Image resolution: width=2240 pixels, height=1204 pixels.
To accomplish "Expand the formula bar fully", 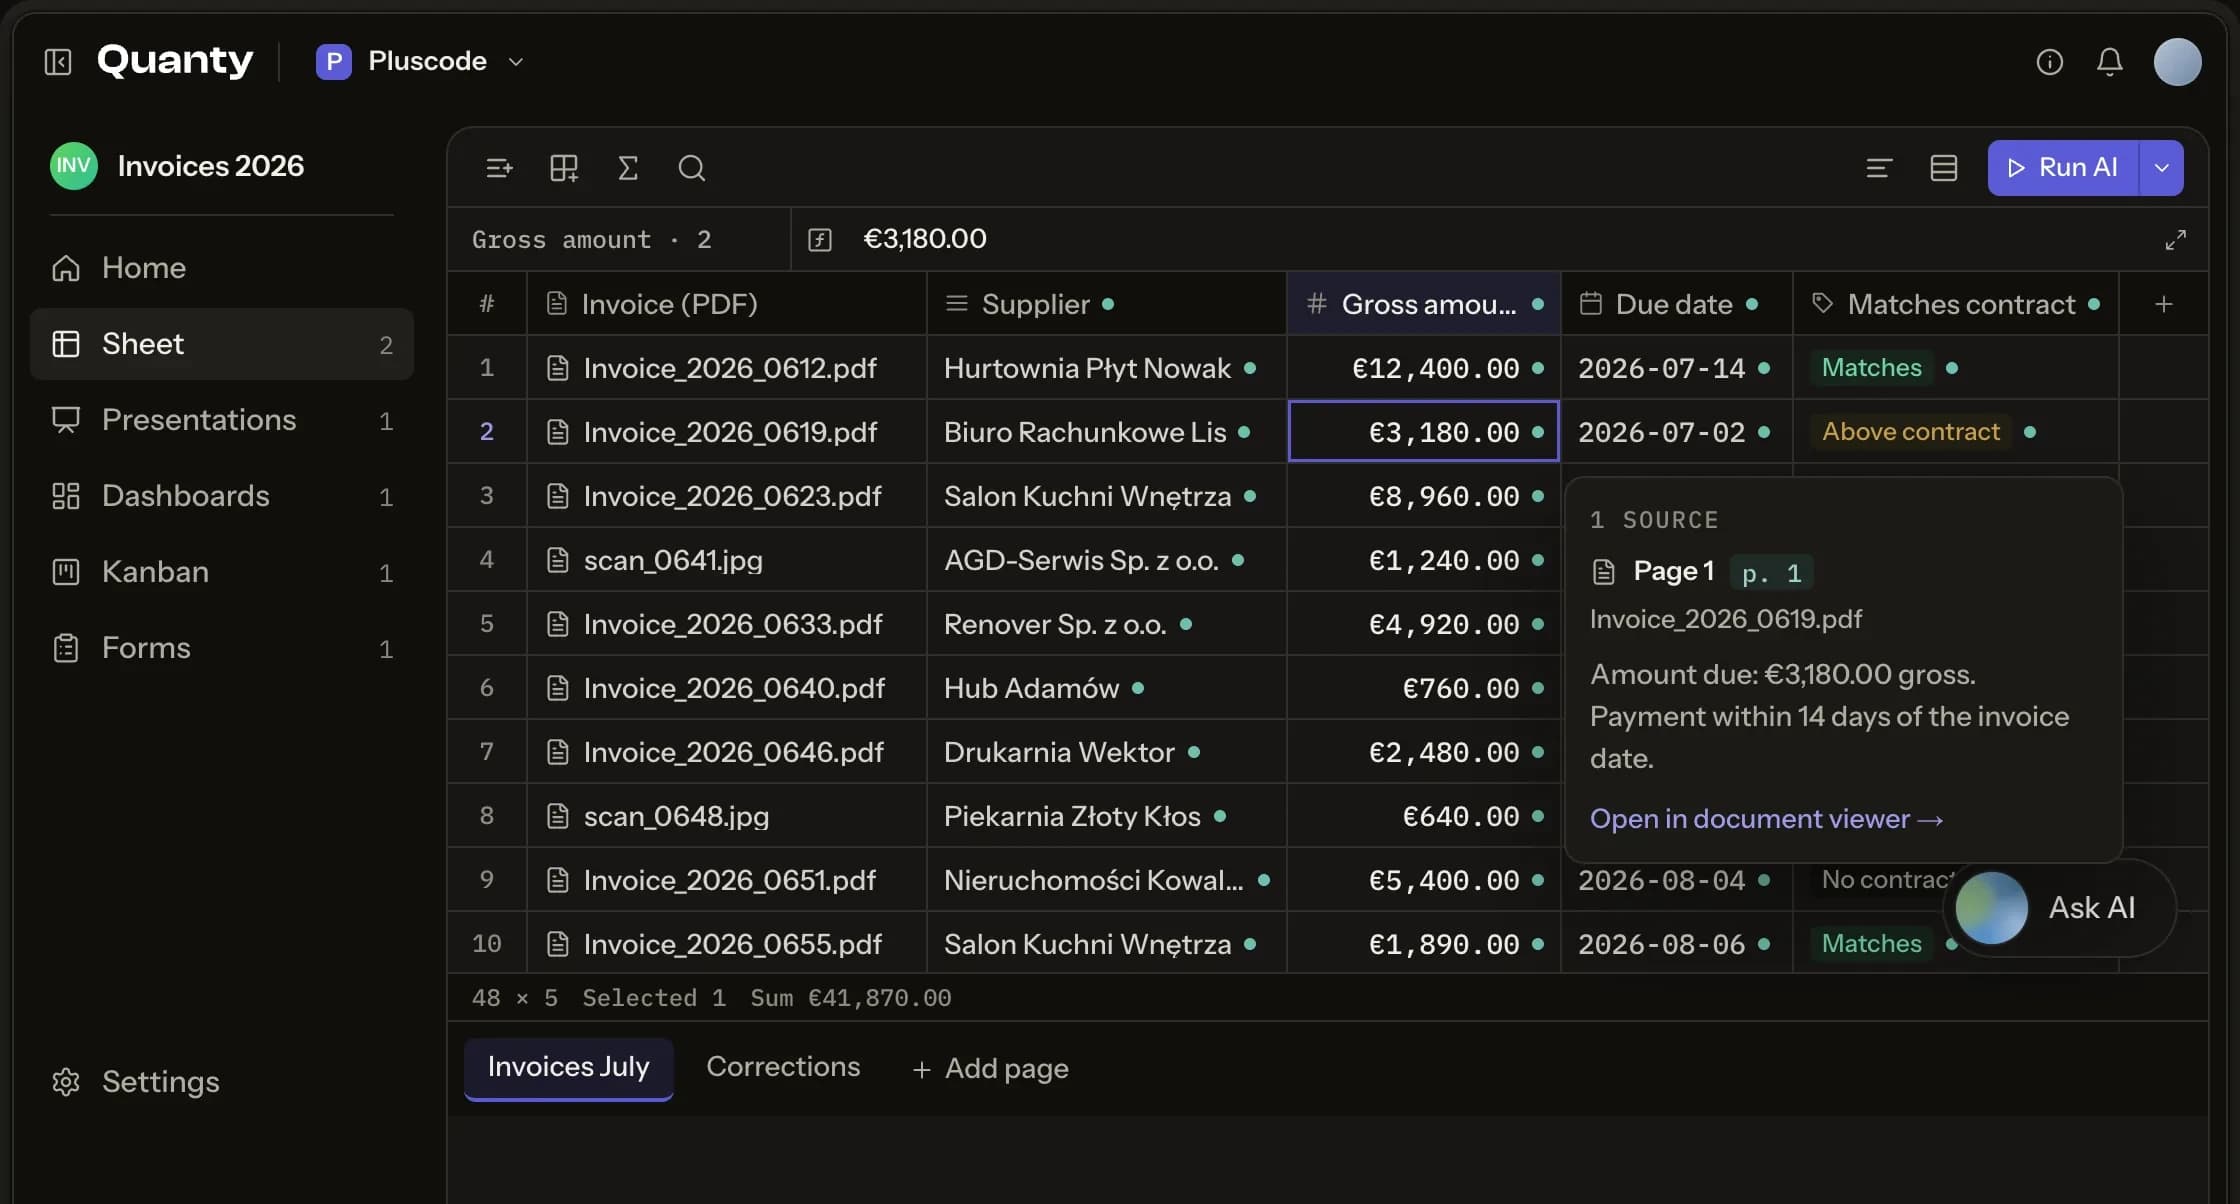I will (x=2175, y=240).
